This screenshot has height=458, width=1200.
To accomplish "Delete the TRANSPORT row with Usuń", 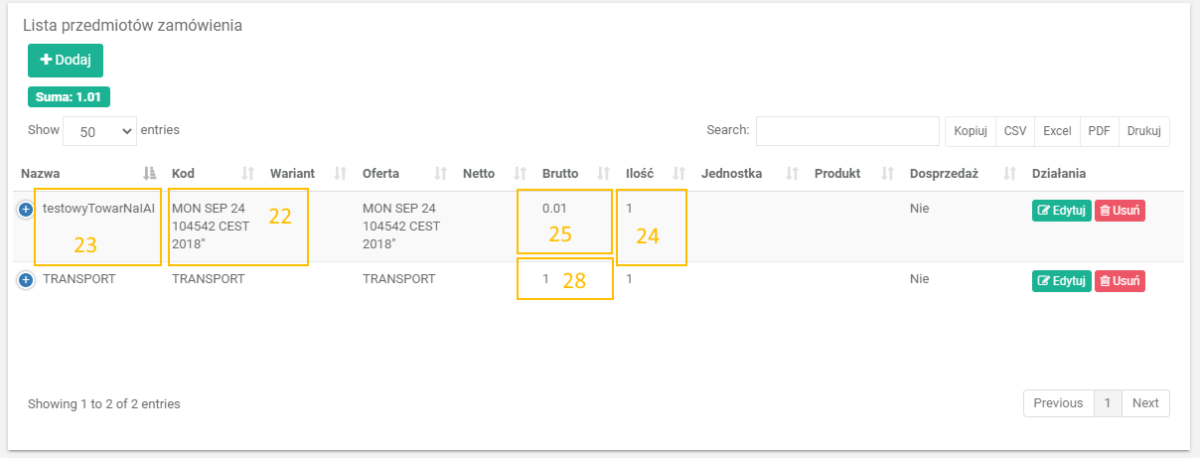I will tap(1119, 281).
